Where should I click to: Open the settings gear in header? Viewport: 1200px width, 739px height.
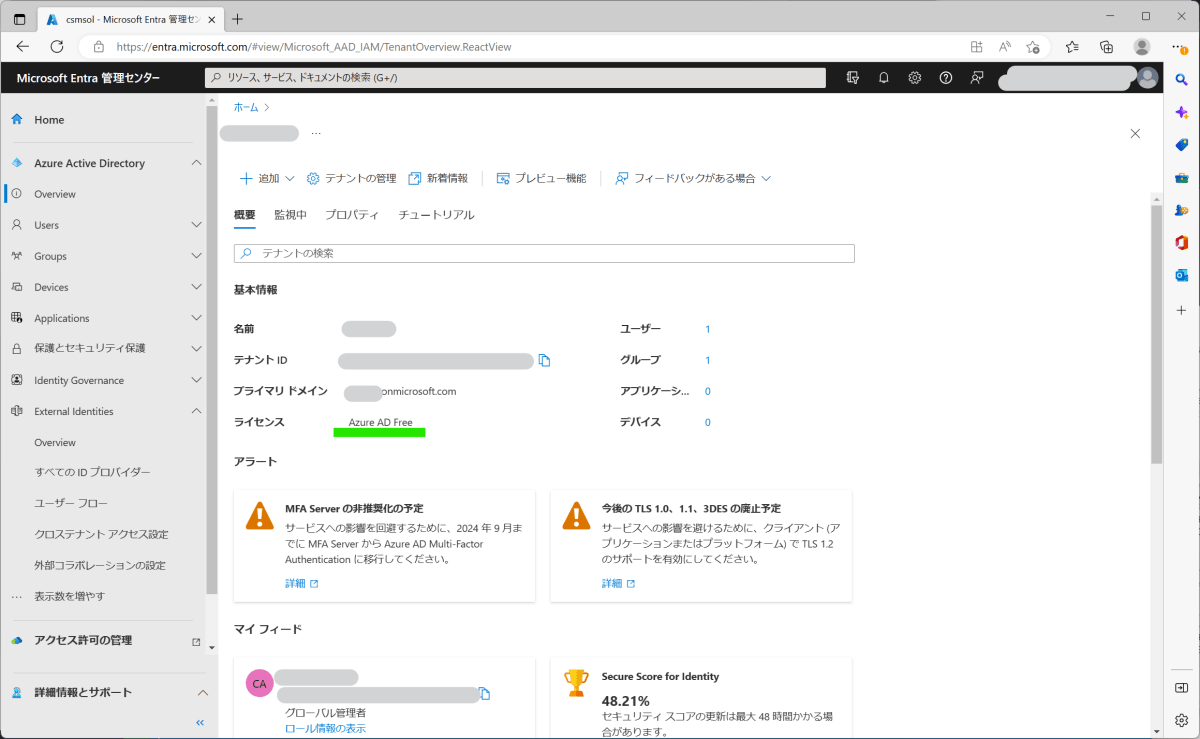915,78
